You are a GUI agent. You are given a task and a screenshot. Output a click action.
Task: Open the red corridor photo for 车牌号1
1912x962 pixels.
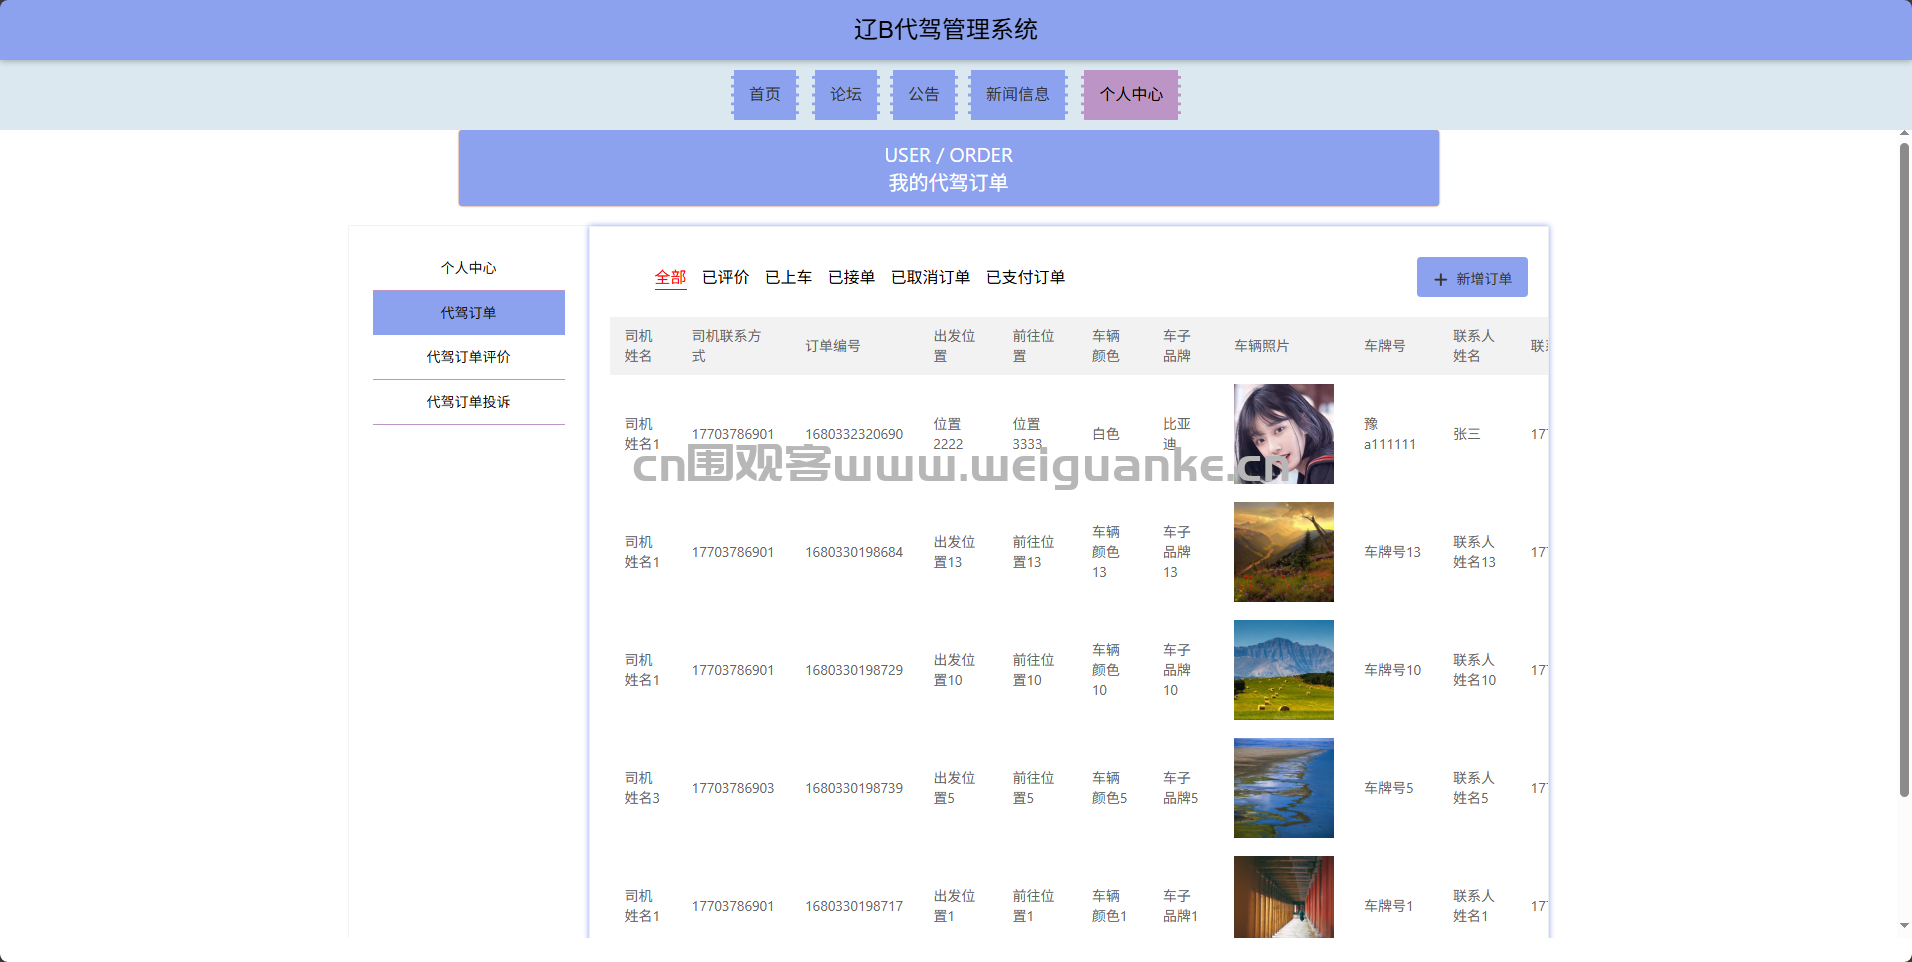click(1284, 897)
